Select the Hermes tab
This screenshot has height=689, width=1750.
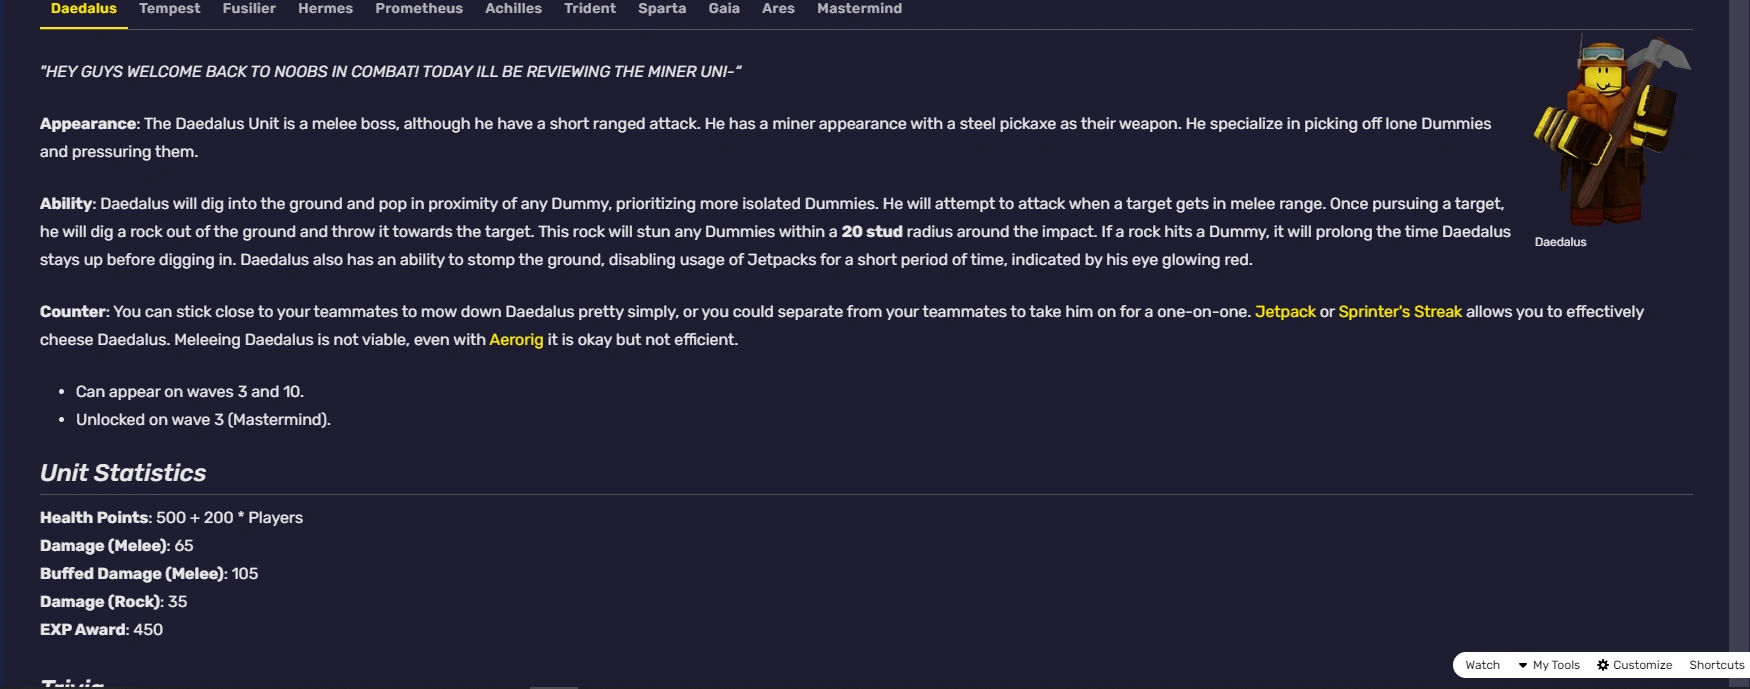click(324, 8)
